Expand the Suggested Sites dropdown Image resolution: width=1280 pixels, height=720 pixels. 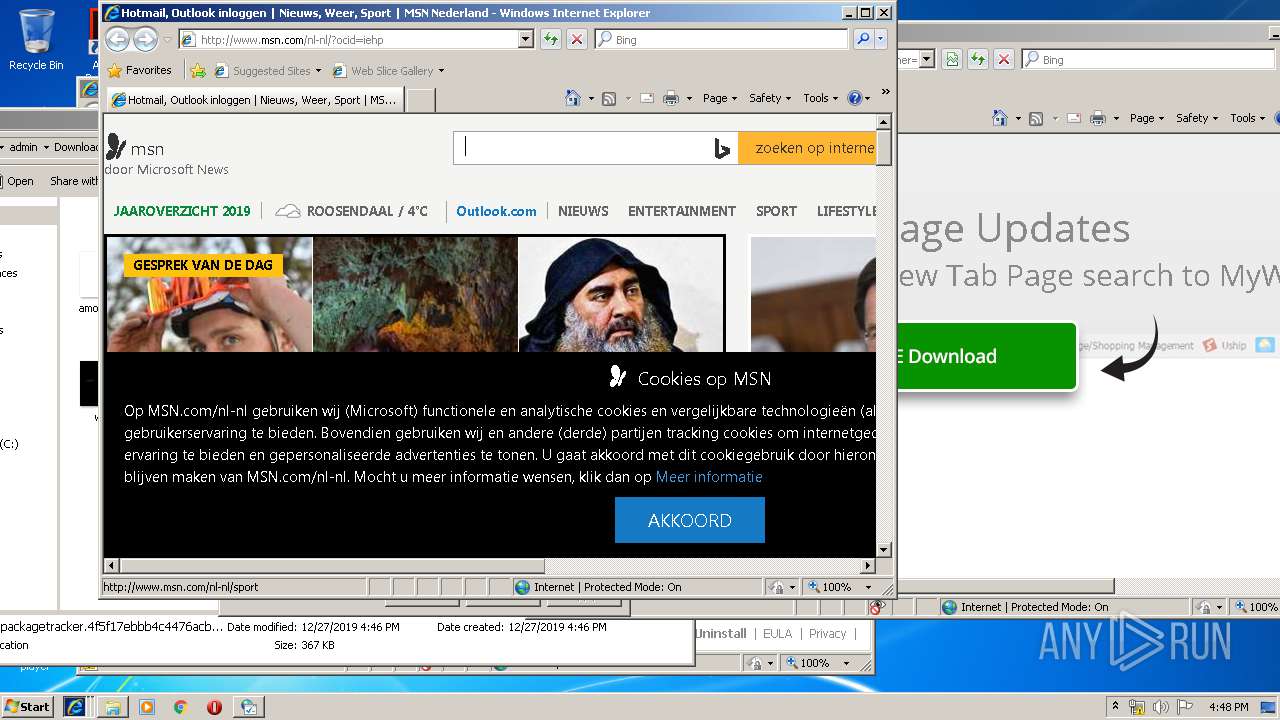(x=318, y=71)
